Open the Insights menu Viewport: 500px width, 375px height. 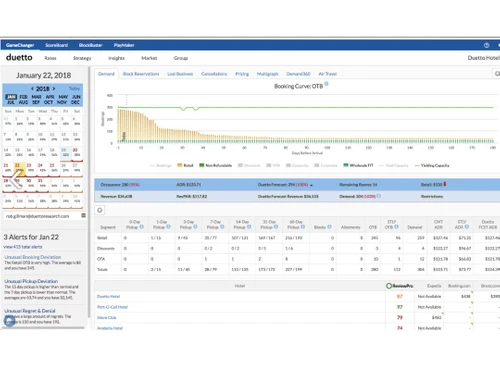point(116,58)
